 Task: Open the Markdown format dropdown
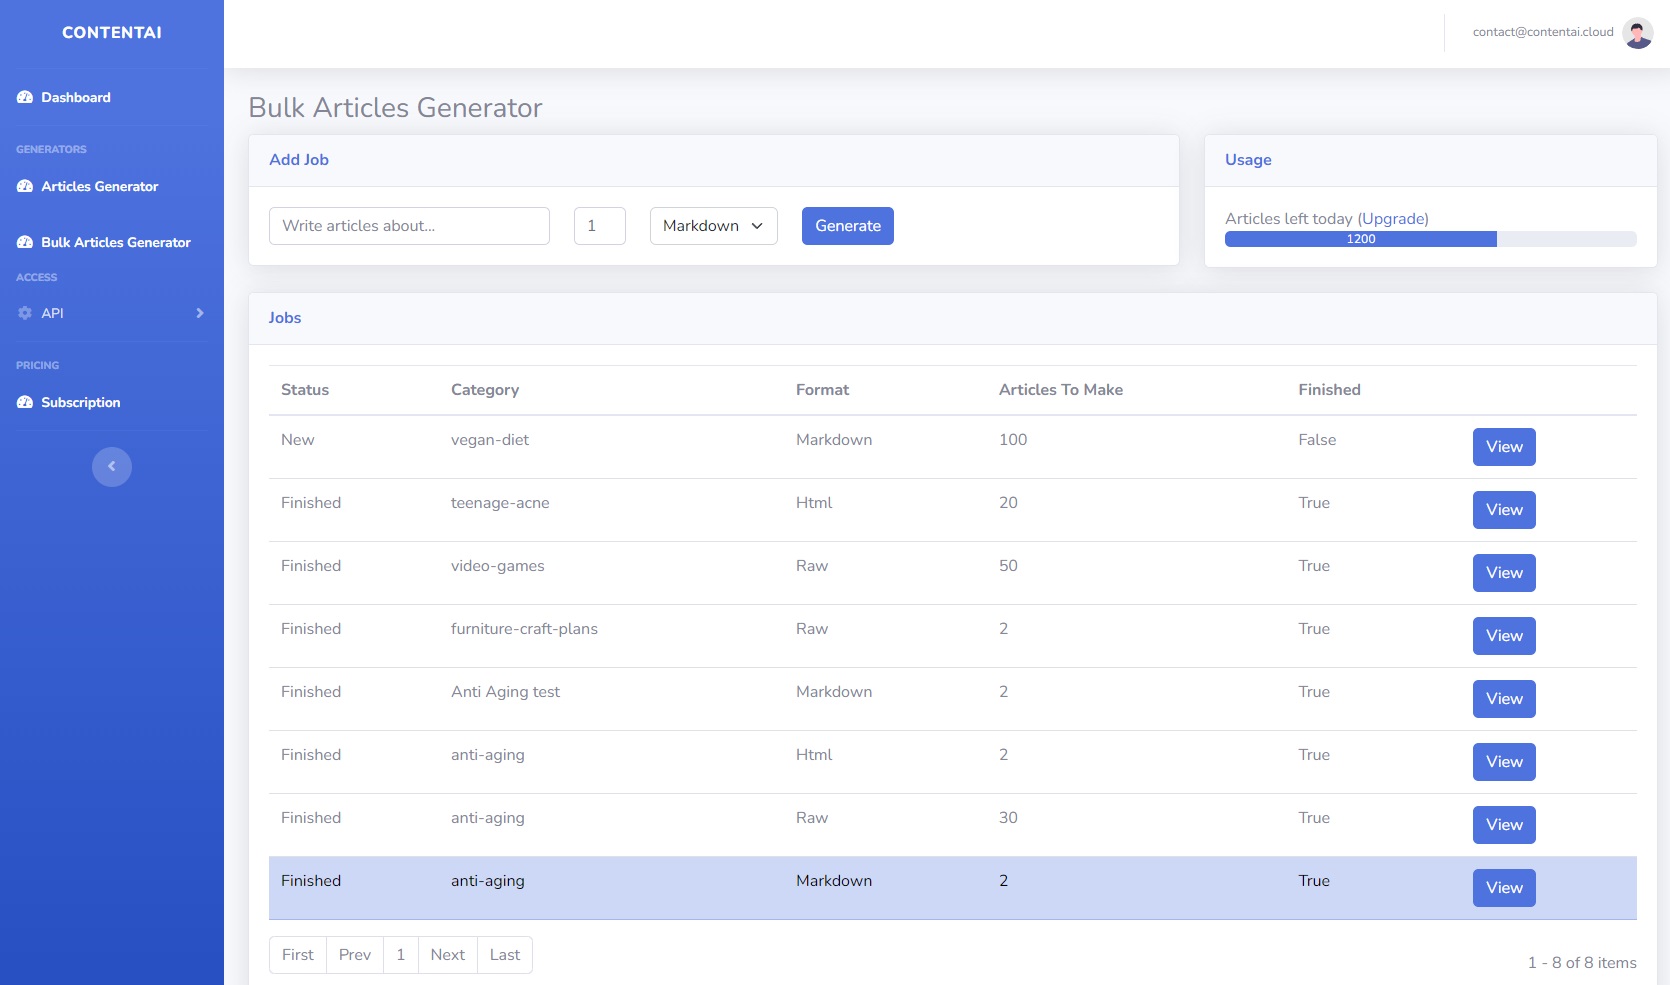point(712,225)
